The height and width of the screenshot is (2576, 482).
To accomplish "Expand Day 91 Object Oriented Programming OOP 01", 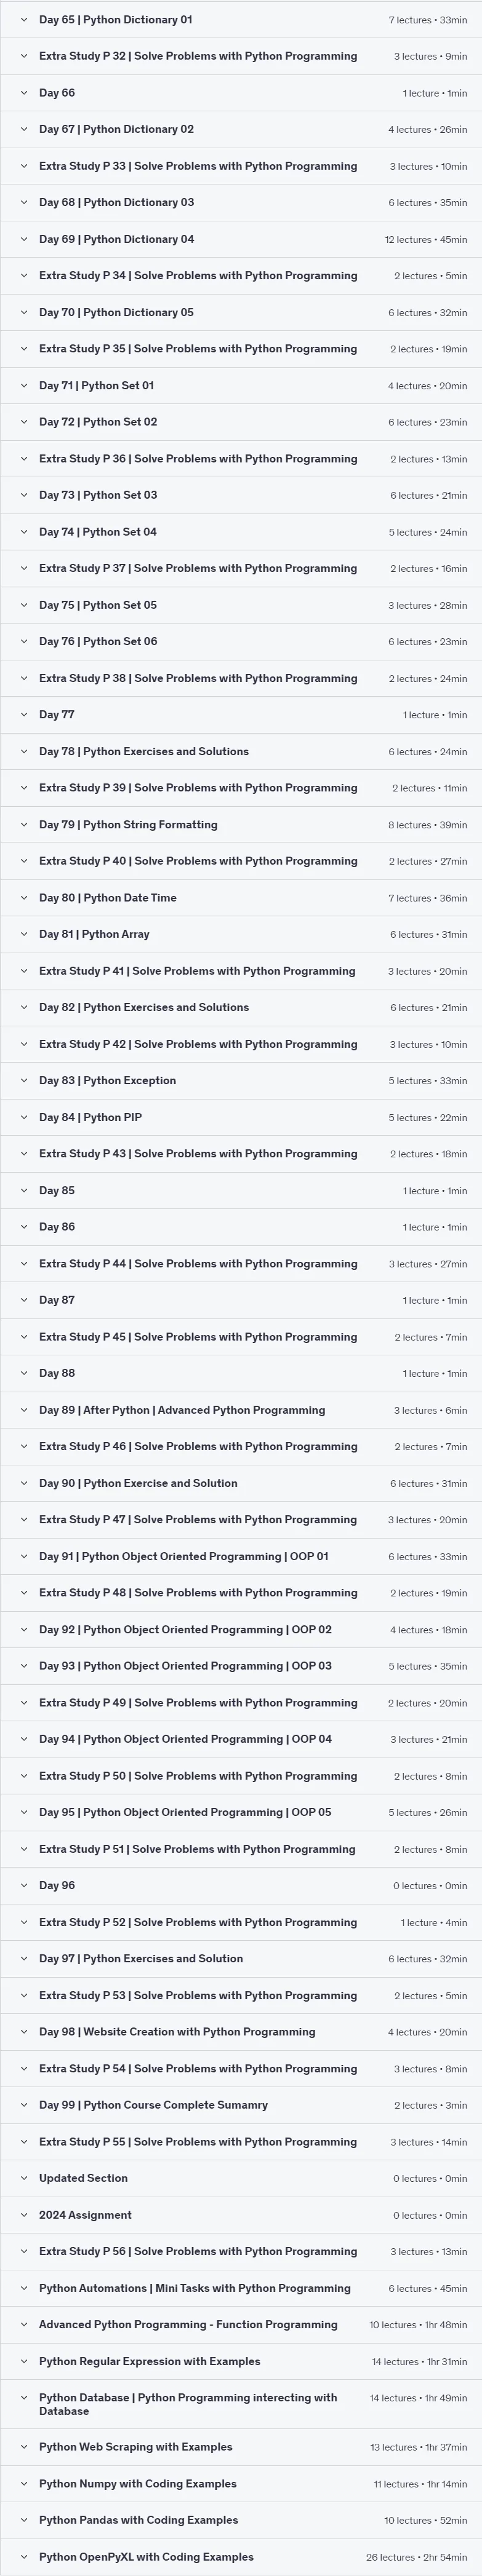I will (241, 1556).
